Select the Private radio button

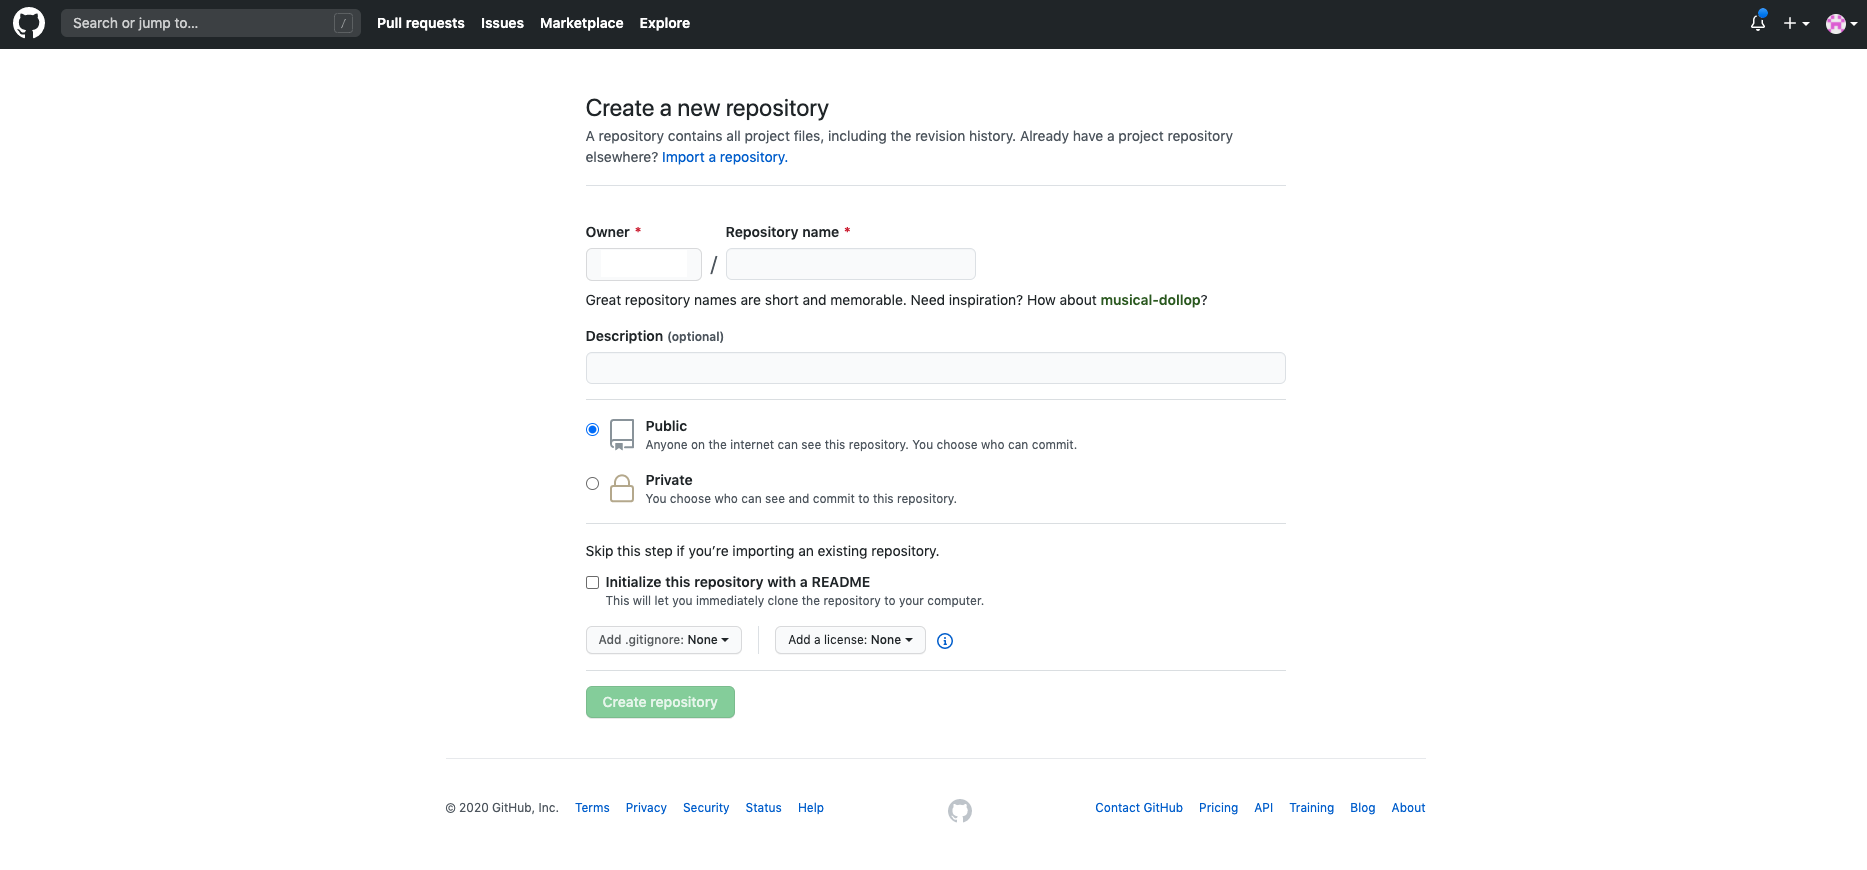(592, 484)
